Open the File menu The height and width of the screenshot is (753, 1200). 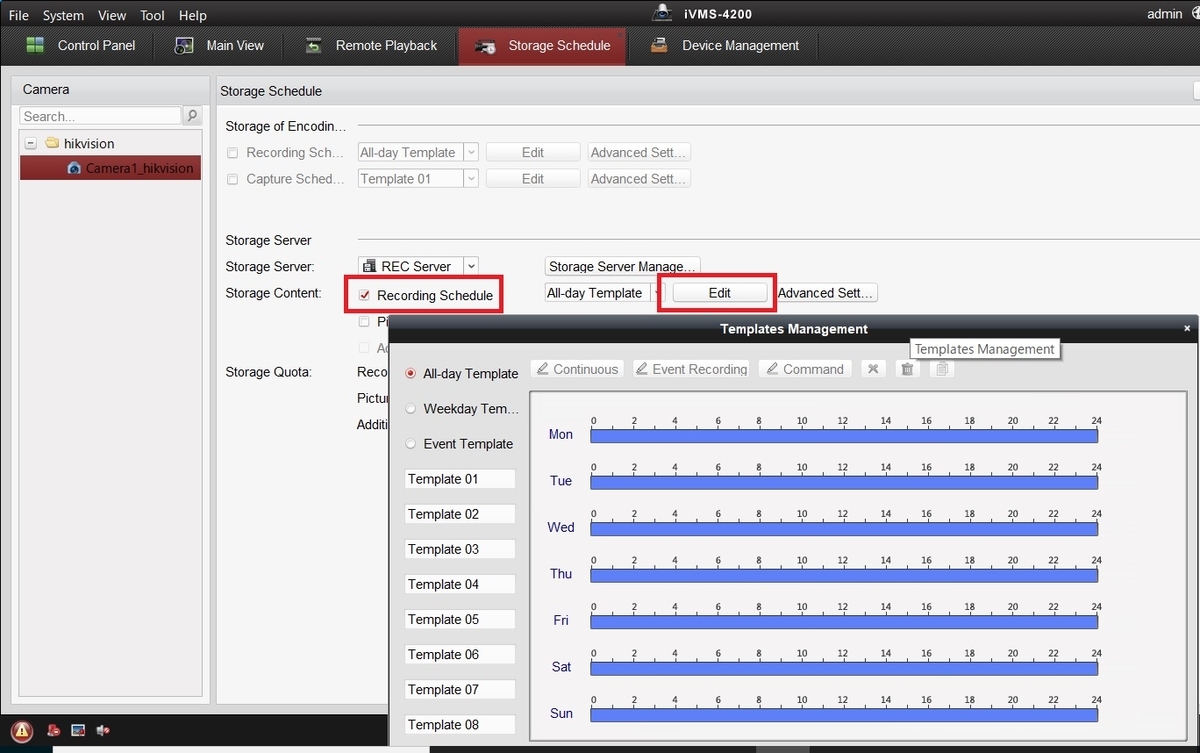(x=19, y=15)
